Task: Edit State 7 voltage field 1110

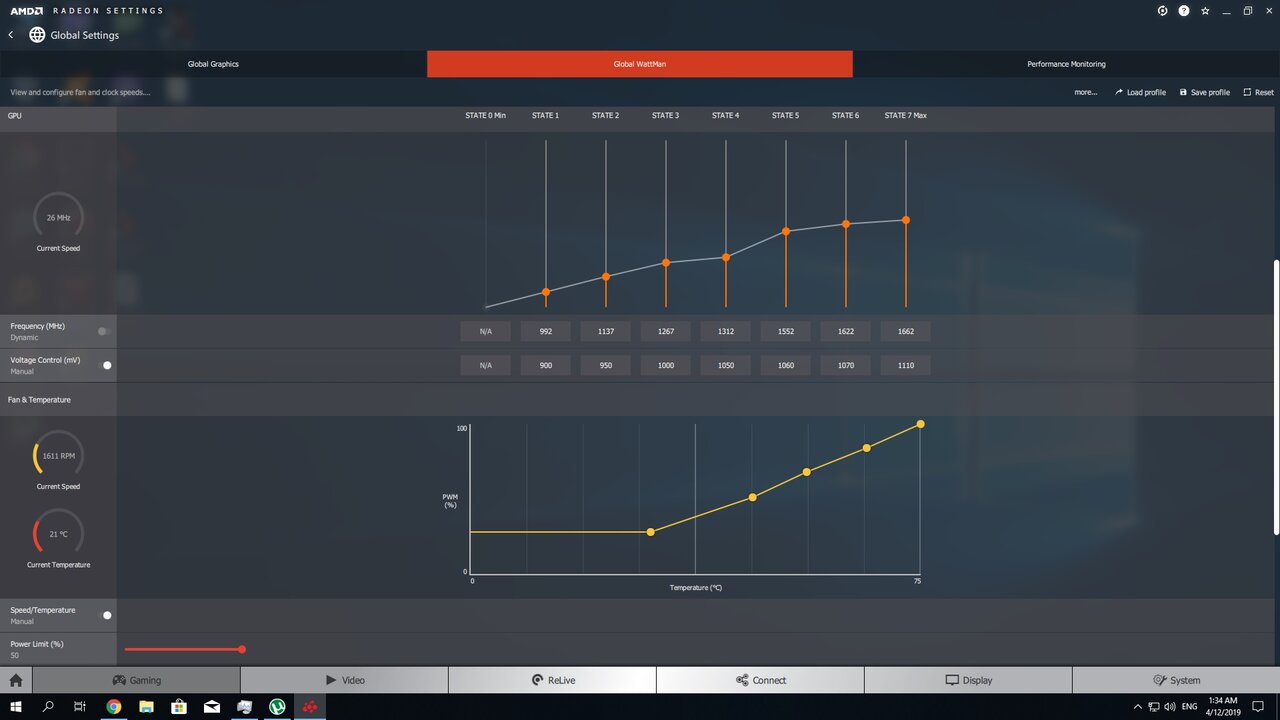Action: 906,365
